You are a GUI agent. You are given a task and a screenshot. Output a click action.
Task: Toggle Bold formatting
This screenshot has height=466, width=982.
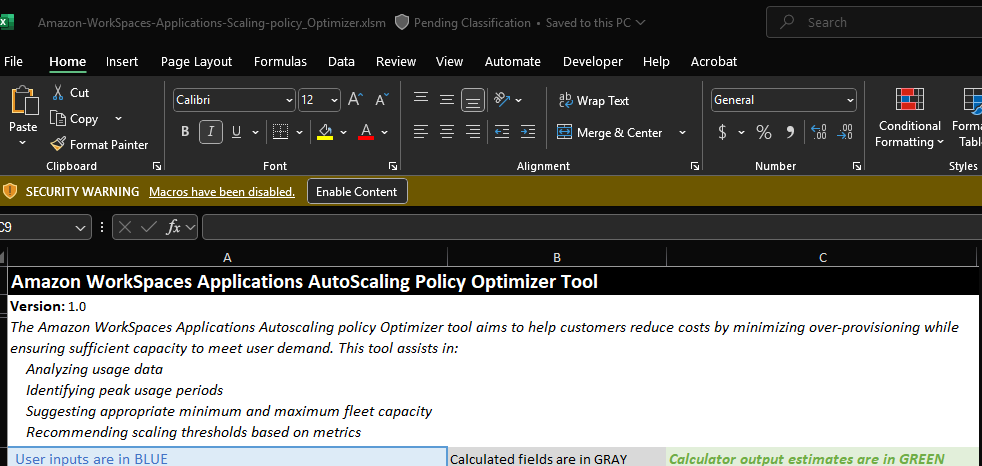click(x=185, y=132)
